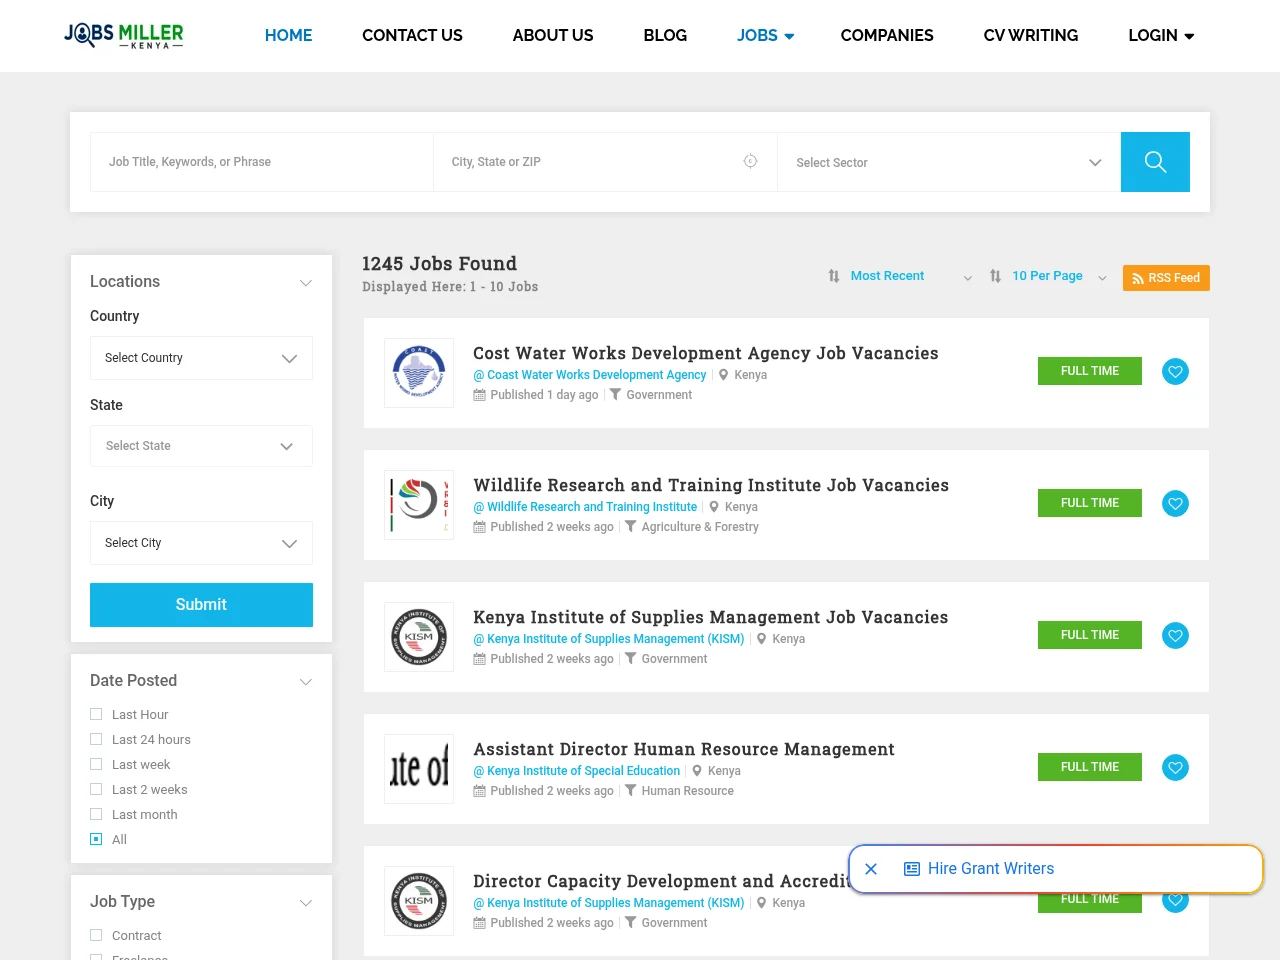Open Assistant Director Human Resource Management job
This screenshot has width=1280, height=960.
[x=684, y=749]
